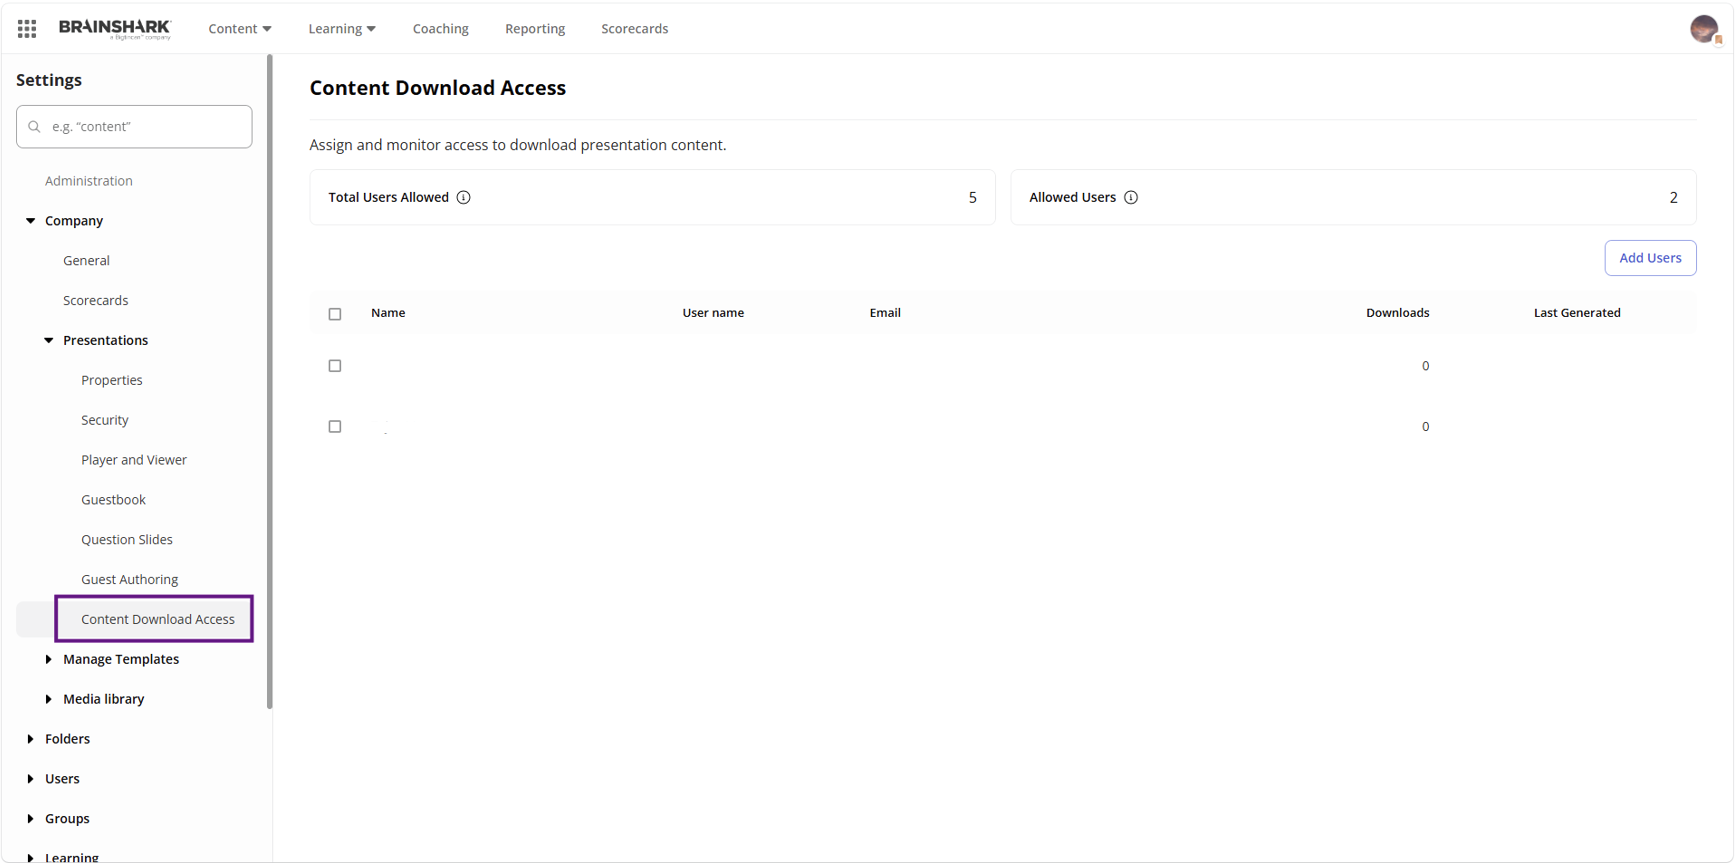Go to Coaching in top navigation
Screen dimensions: 1735x863
tap(441, 29)
